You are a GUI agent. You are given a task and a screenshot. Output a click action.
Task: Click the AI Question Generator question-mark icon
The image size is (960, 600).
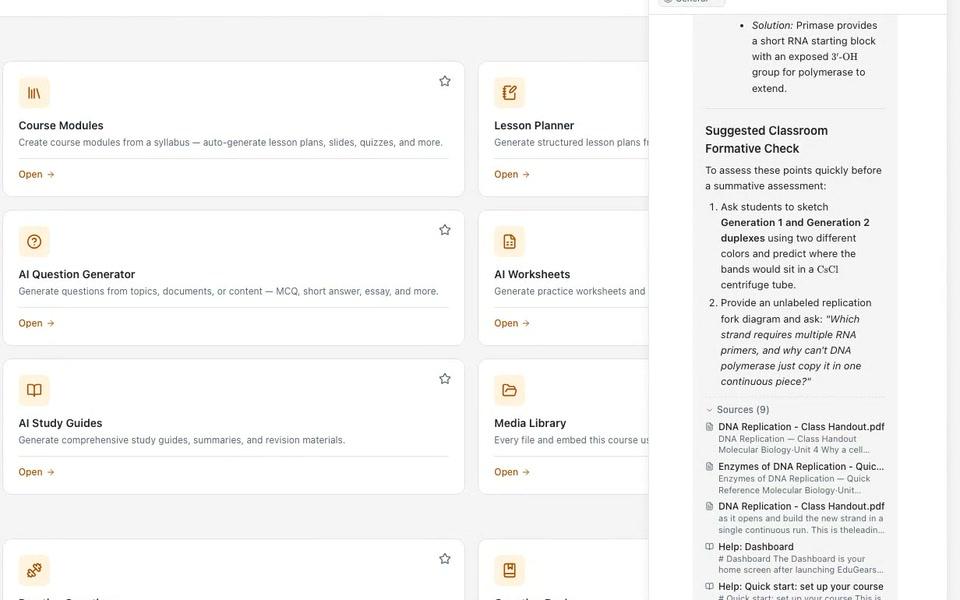tap(34, 241)
